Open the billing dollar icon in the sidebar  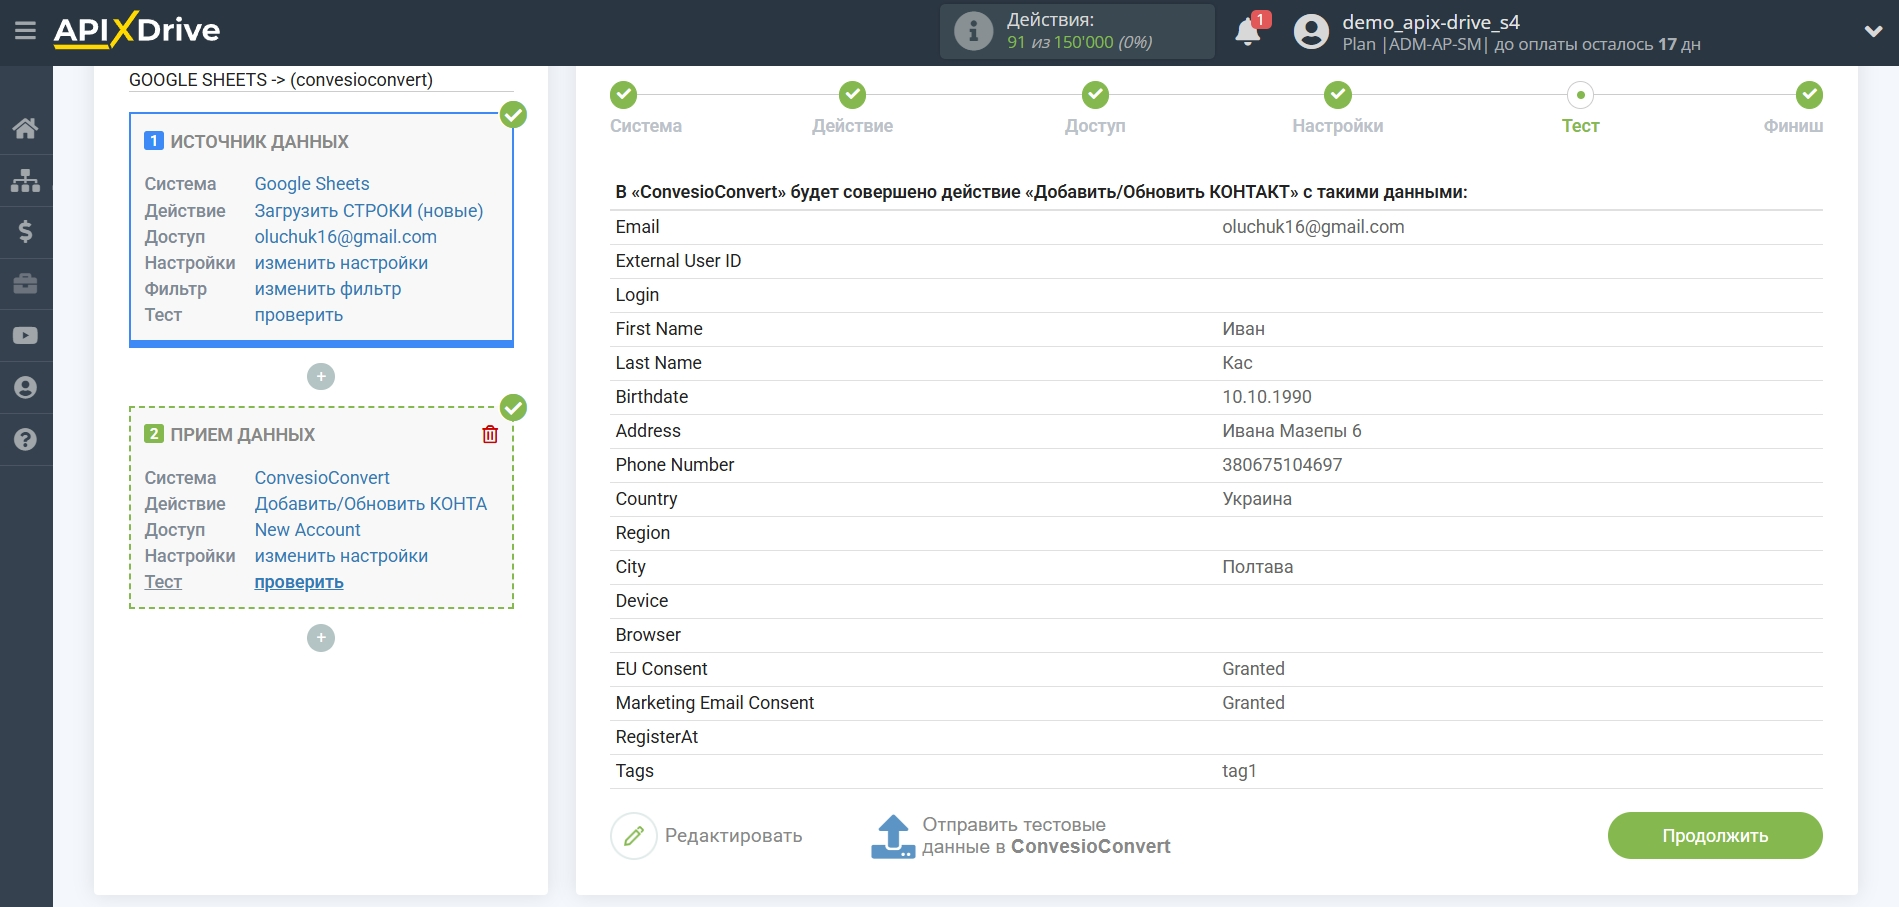(x=25, y=232)
